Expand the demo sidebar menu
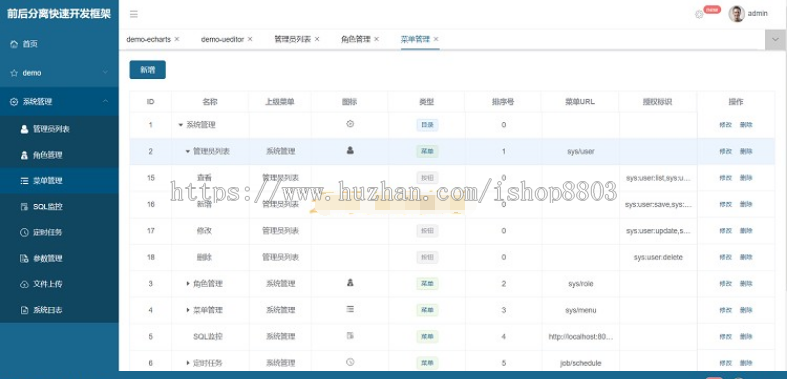 (x=59, y=73)
